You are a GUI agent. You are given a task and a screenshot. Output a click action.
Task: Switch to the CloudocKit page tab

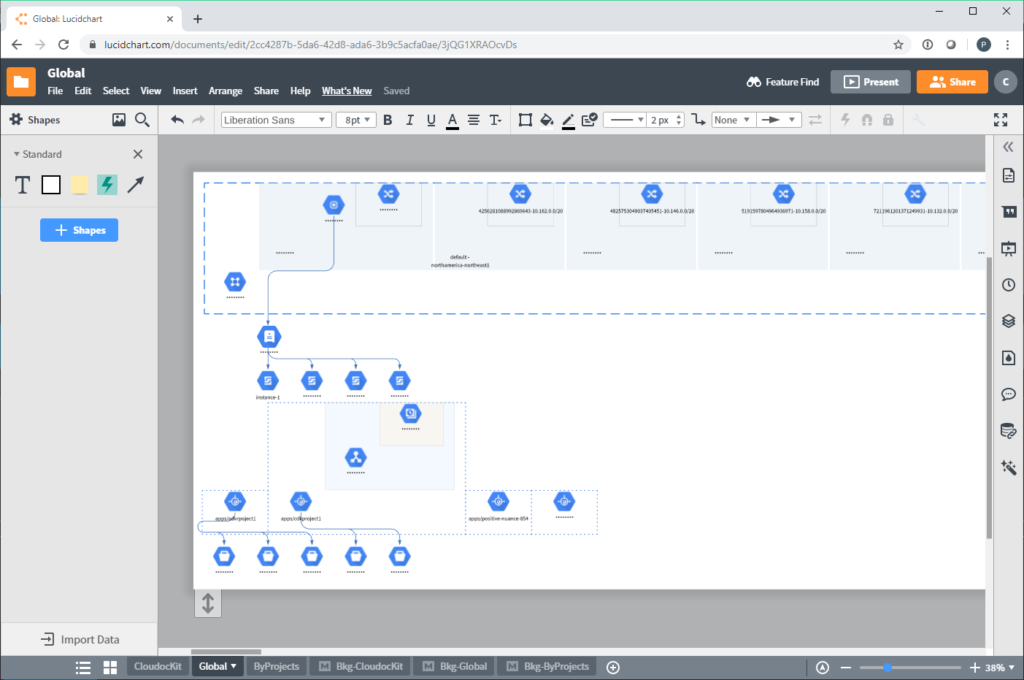pyautogui.click(x=157, y=666)
